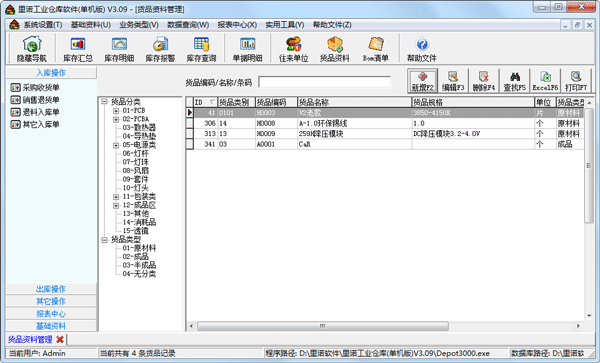Expand the 05-电源类 tree node
600x363 pixels.
pyautogui.click(x=116, y=145)
